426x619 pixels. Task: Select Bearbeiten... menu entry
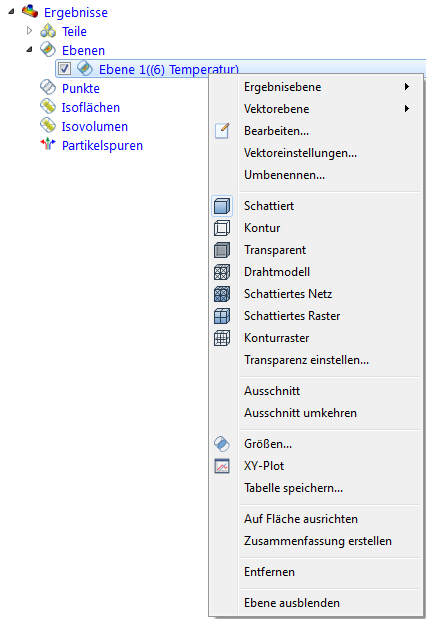(316, 131)
